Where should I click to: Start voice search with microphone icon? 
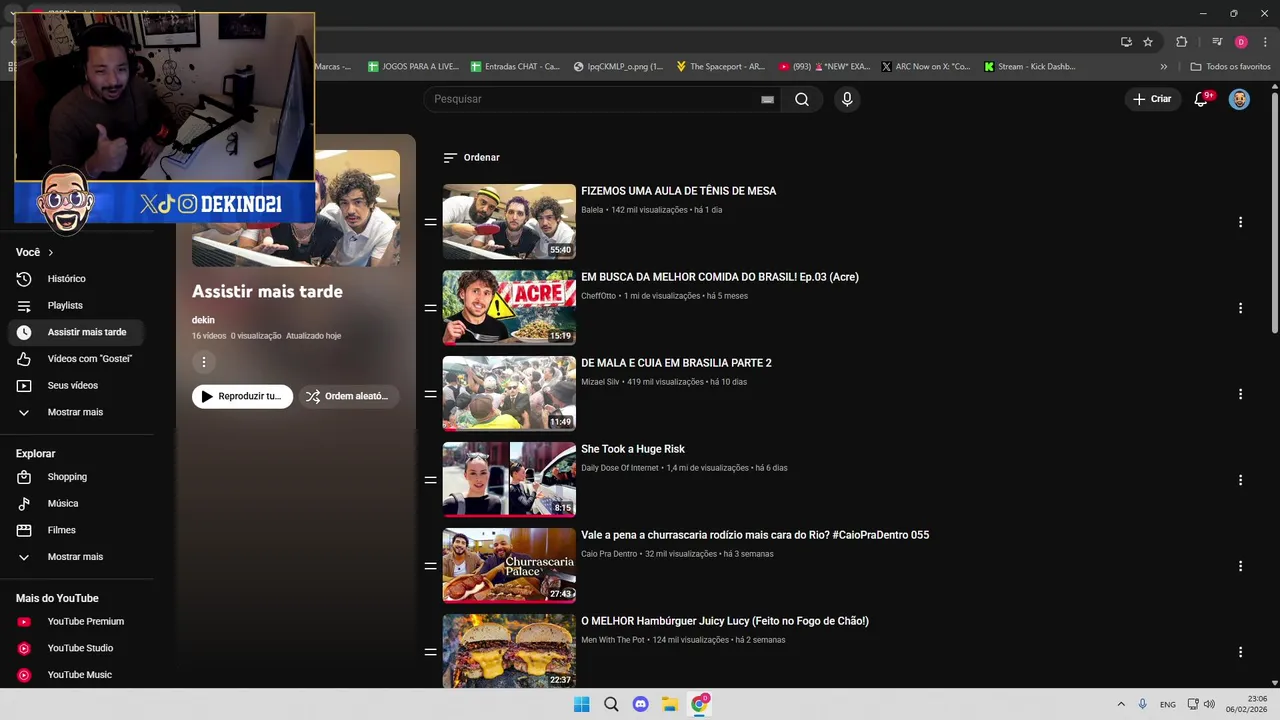847,99
